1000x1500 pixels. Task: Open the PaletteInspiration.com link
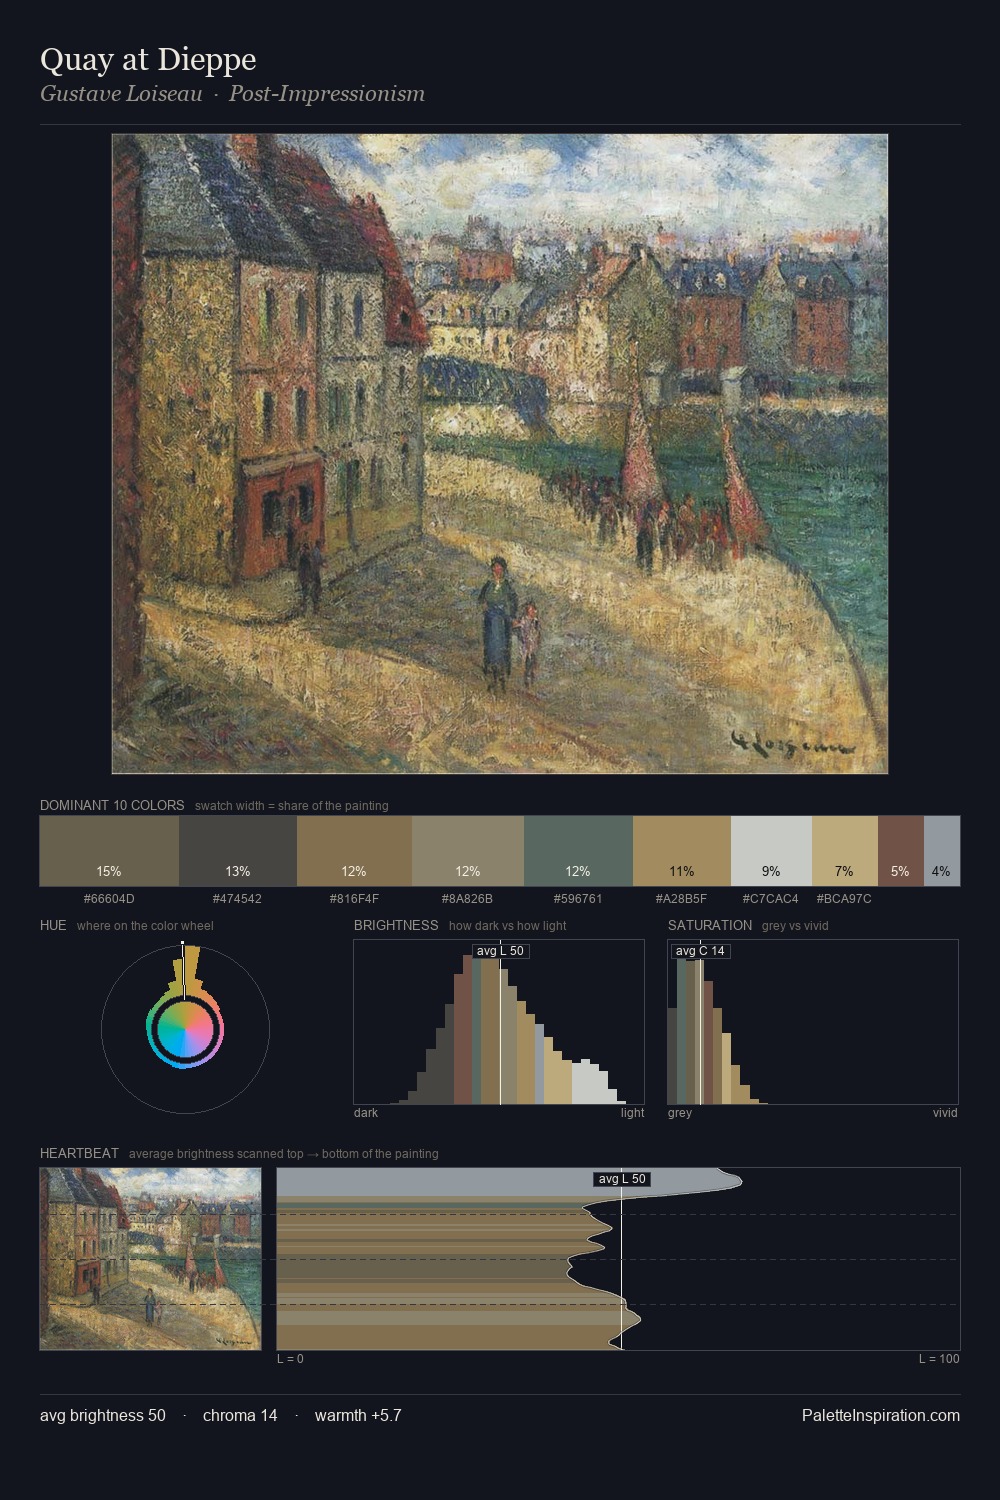(881, 1415)
